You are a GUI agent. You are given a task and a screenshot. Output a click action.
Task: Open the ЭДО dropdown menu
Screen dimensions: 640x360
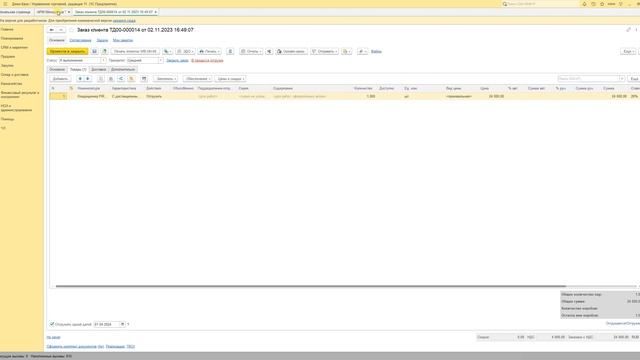point(185,51)
